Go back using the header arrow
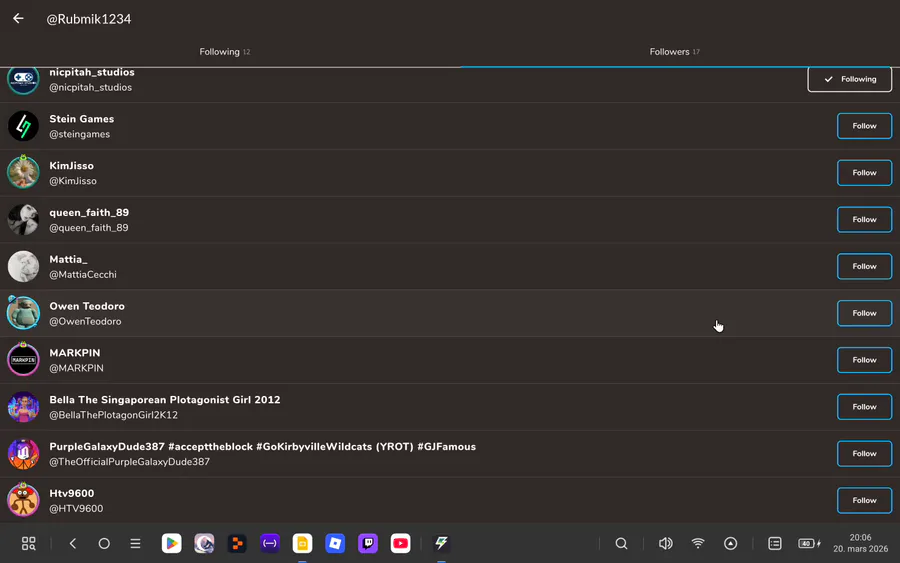The image size is (900, 563). 18,18
